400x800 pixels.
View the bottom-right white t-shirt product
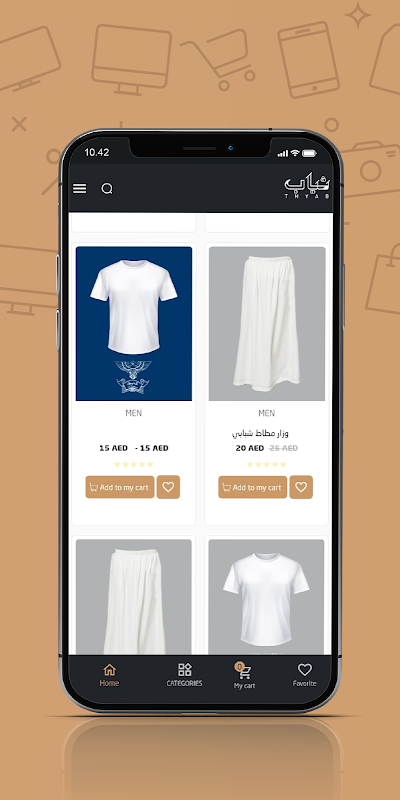(x=266, y=597)
